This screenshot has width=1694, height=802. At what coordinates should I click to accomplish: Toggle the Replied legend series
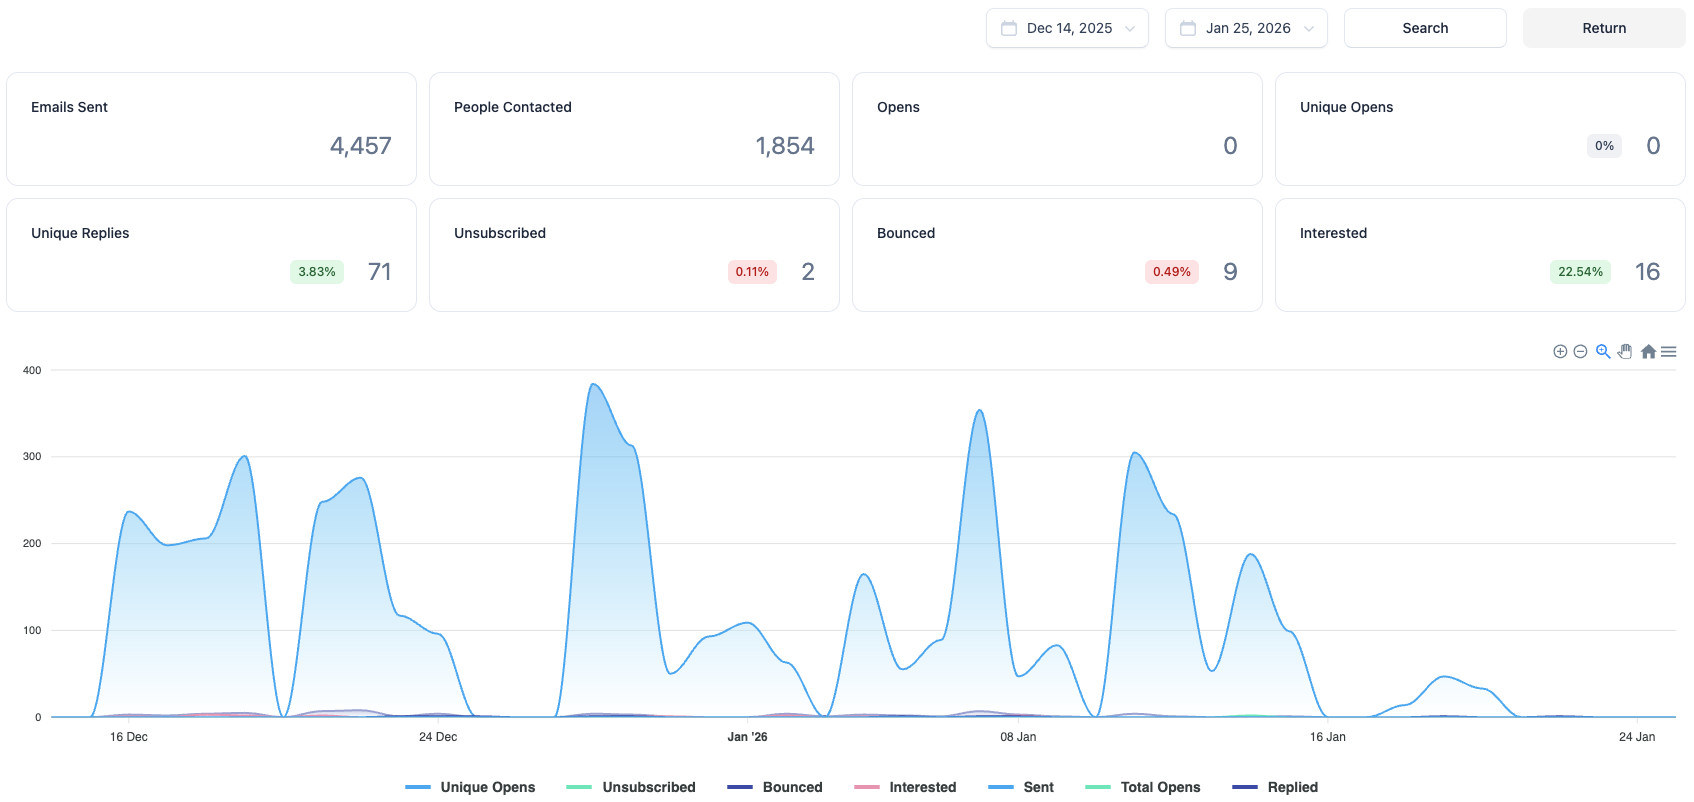click(1275, 787)
